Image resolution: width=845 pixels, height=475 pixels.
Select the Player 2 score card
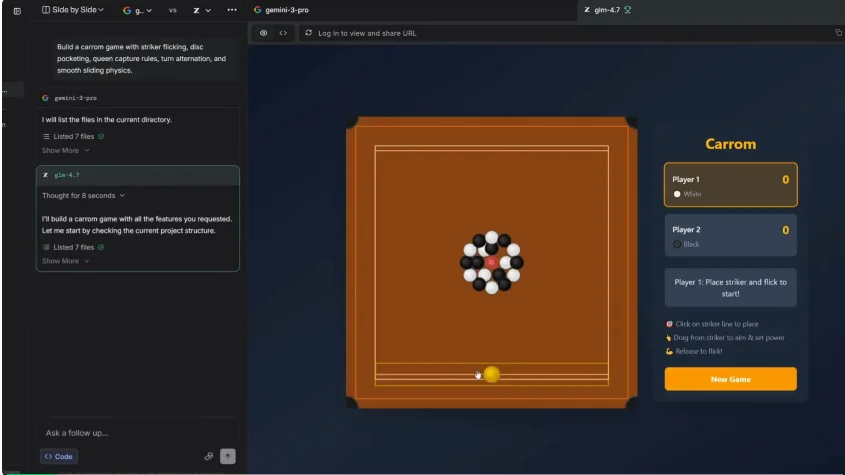(730, 236)
